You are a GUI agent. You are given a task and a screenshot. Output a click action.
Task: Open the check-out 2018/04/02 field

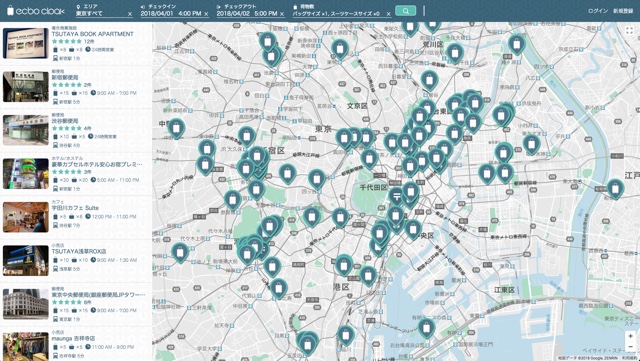click(x=247, y=13)
